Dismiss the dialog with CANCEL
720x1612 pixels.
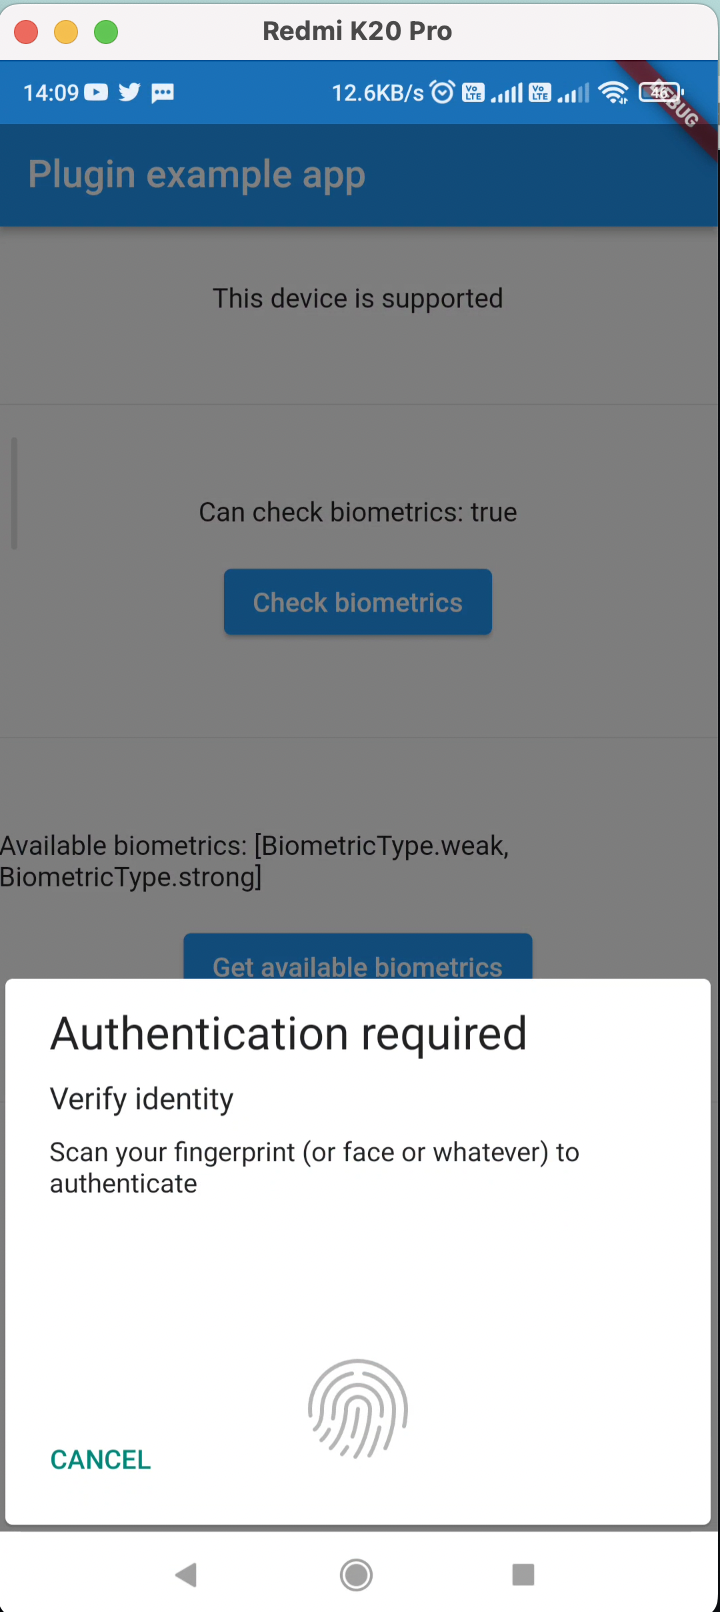pos(100,1459)
